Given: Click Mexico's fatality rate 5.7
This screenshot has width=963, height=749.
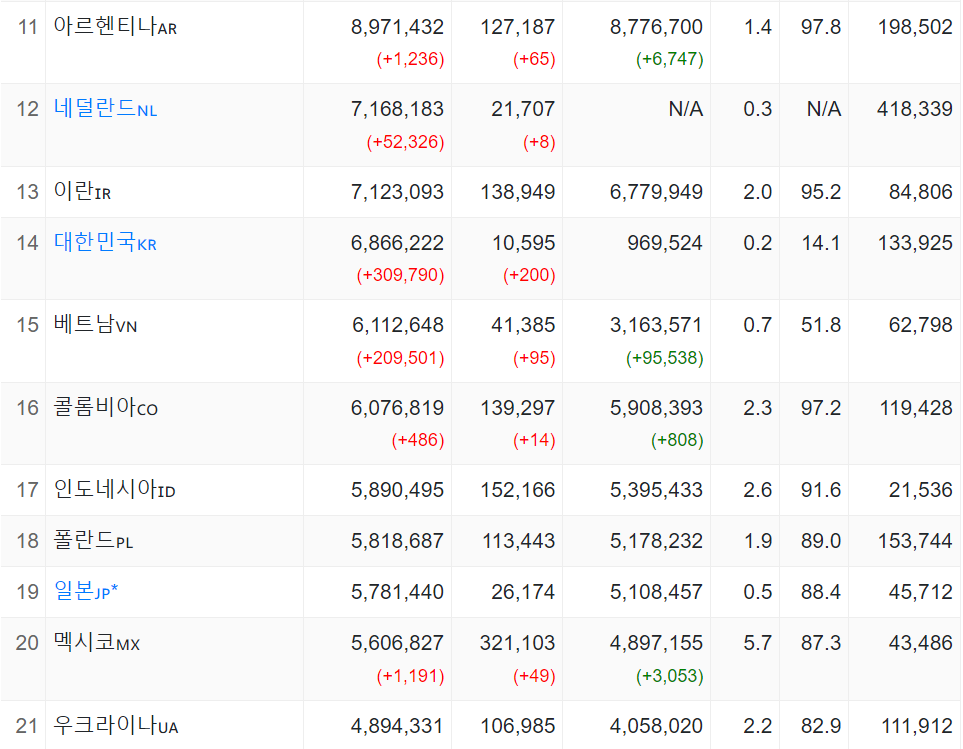Looking at the screenshot, I should point(757,643).
